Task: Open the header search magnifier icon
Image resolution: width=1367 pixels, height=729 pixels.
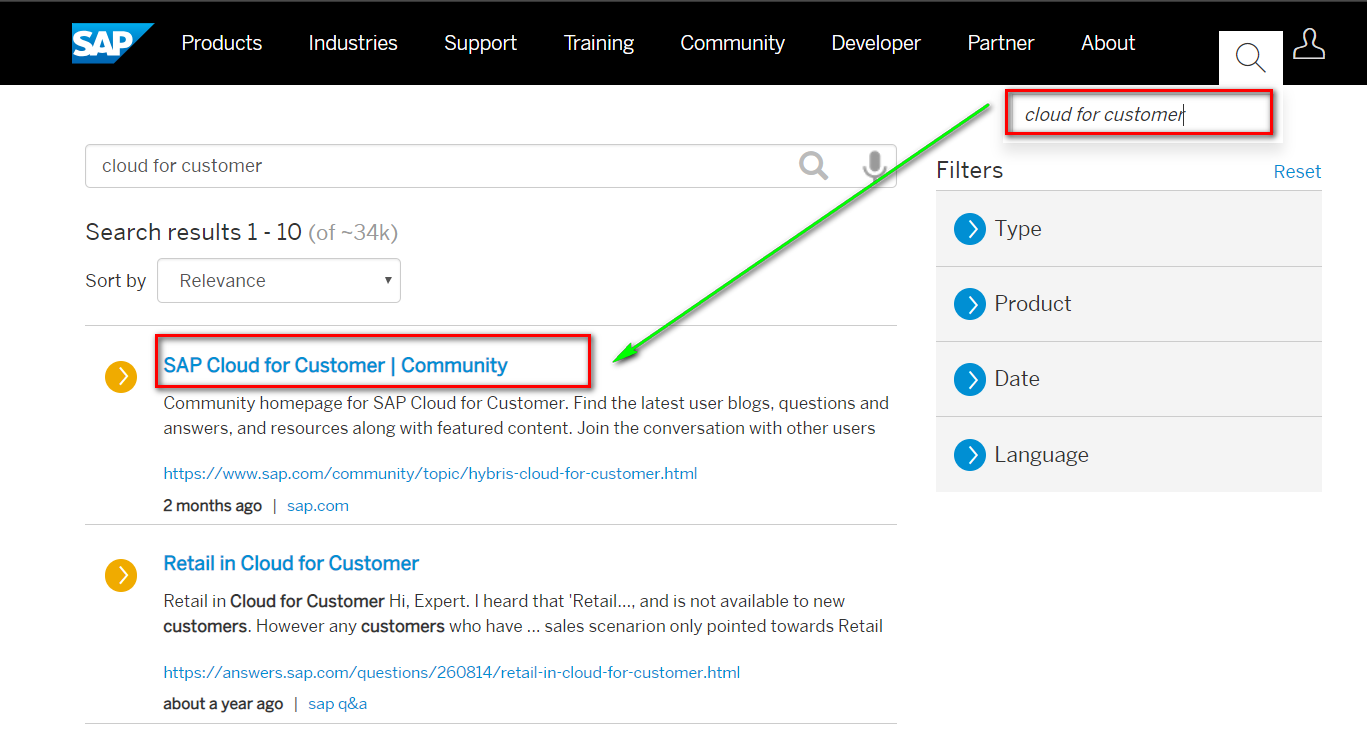Action: (x=1250, y=58)
